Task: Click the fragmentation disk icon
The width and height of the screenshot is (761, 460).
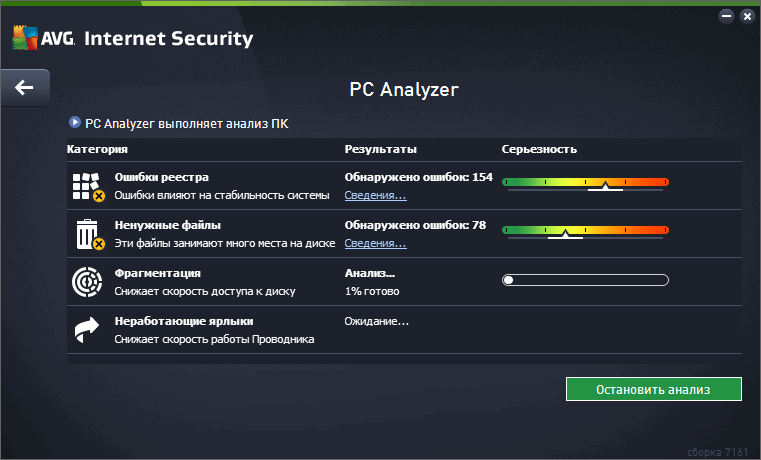Action: pyautogui.click(x=87, y=281)
